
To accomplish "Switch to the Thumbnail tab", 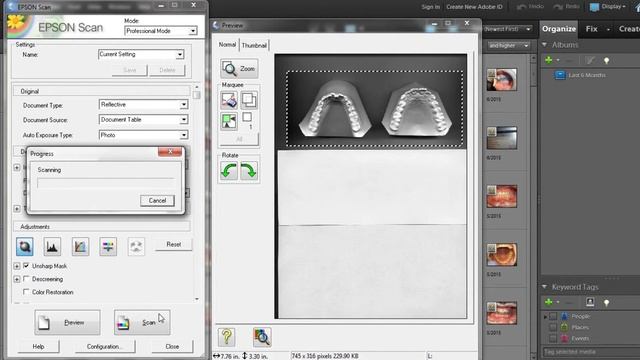I will tap(254, 45).
